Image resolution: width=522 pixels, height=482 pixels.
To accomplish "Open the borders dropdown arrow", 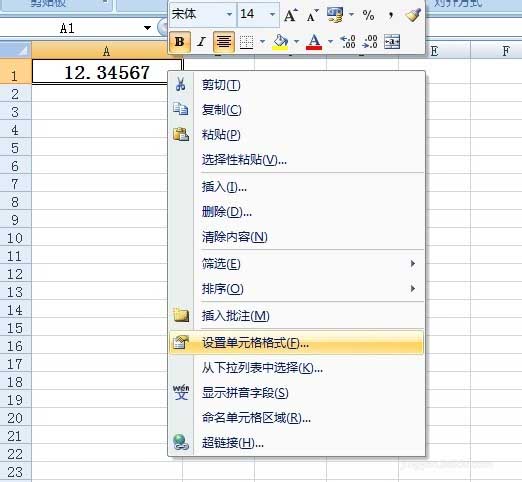I will (x=262, y=42).
